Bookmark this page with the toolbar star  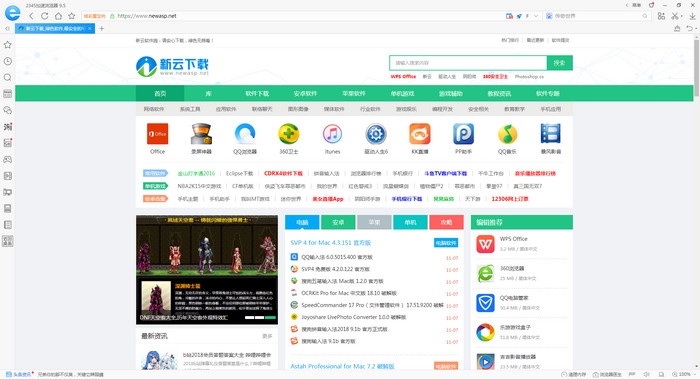click(x=71, y=16)
